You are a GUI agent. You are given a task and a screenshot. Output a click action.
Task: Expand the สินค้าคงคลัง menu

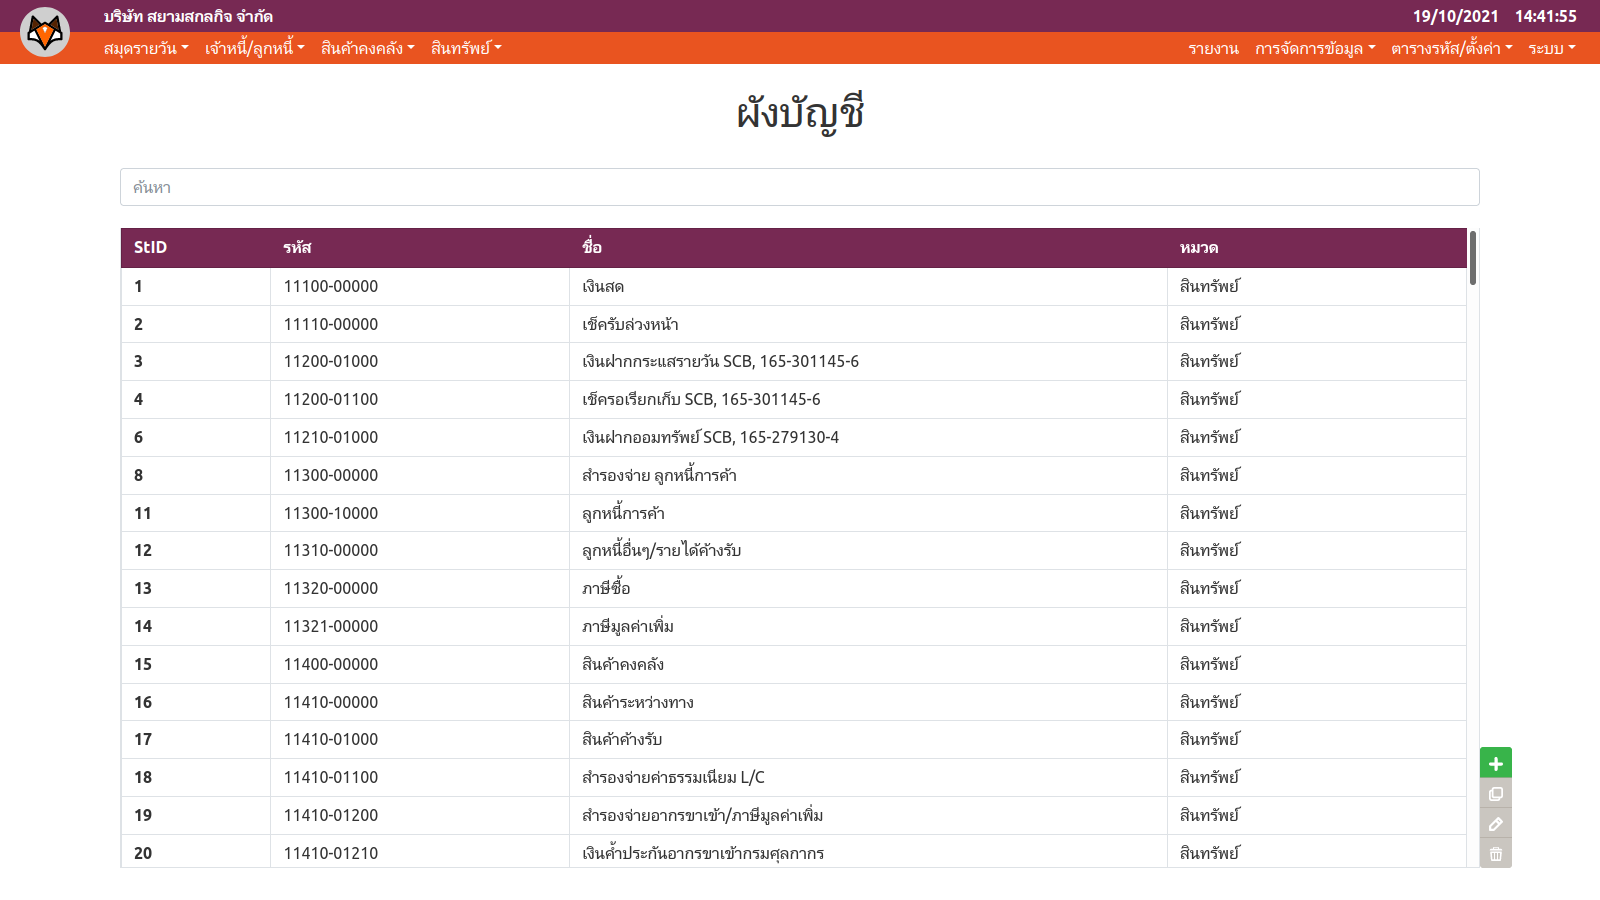click(x=367, y=48)
